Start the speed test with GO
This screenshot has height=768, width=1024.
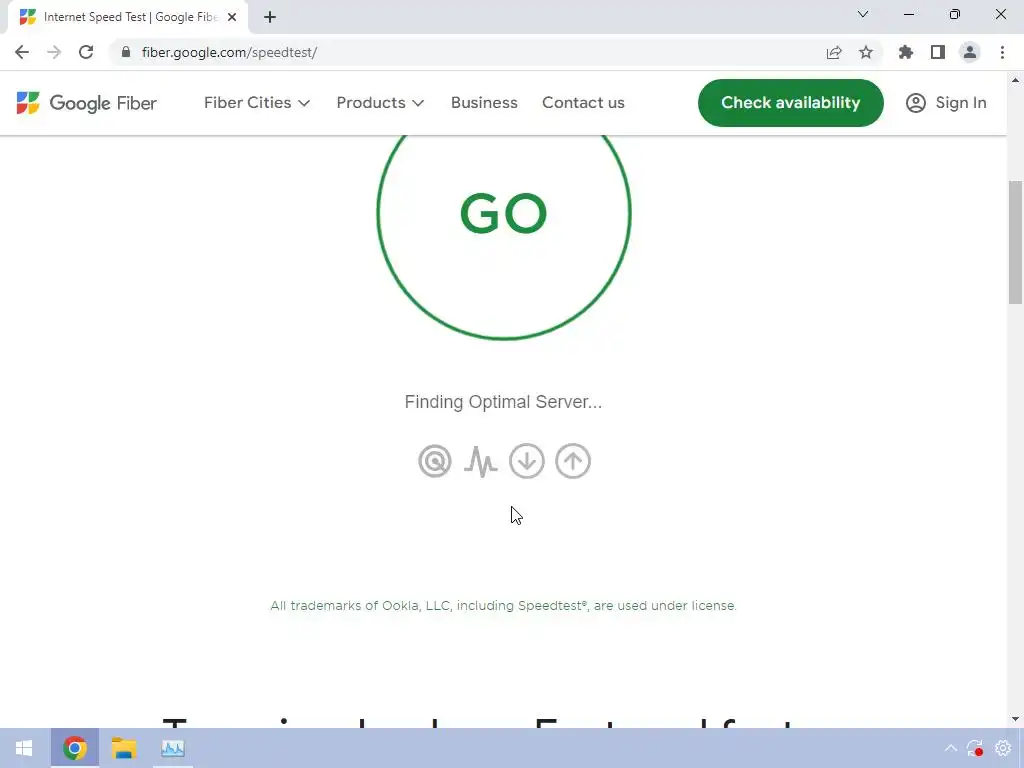pos(504,214)
